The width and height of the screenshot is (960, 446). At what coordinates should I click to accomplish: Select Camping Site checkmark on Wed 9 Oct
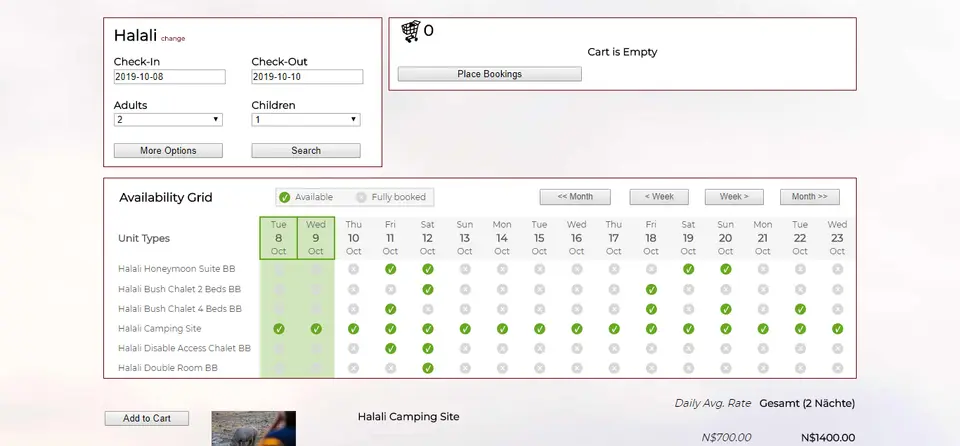[x=316, y=329]
